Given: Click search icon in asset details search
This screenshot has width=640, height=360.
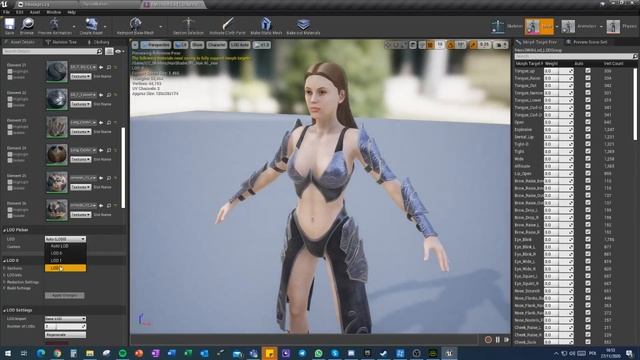Looking at the screenshot, I should click(99, 51).
